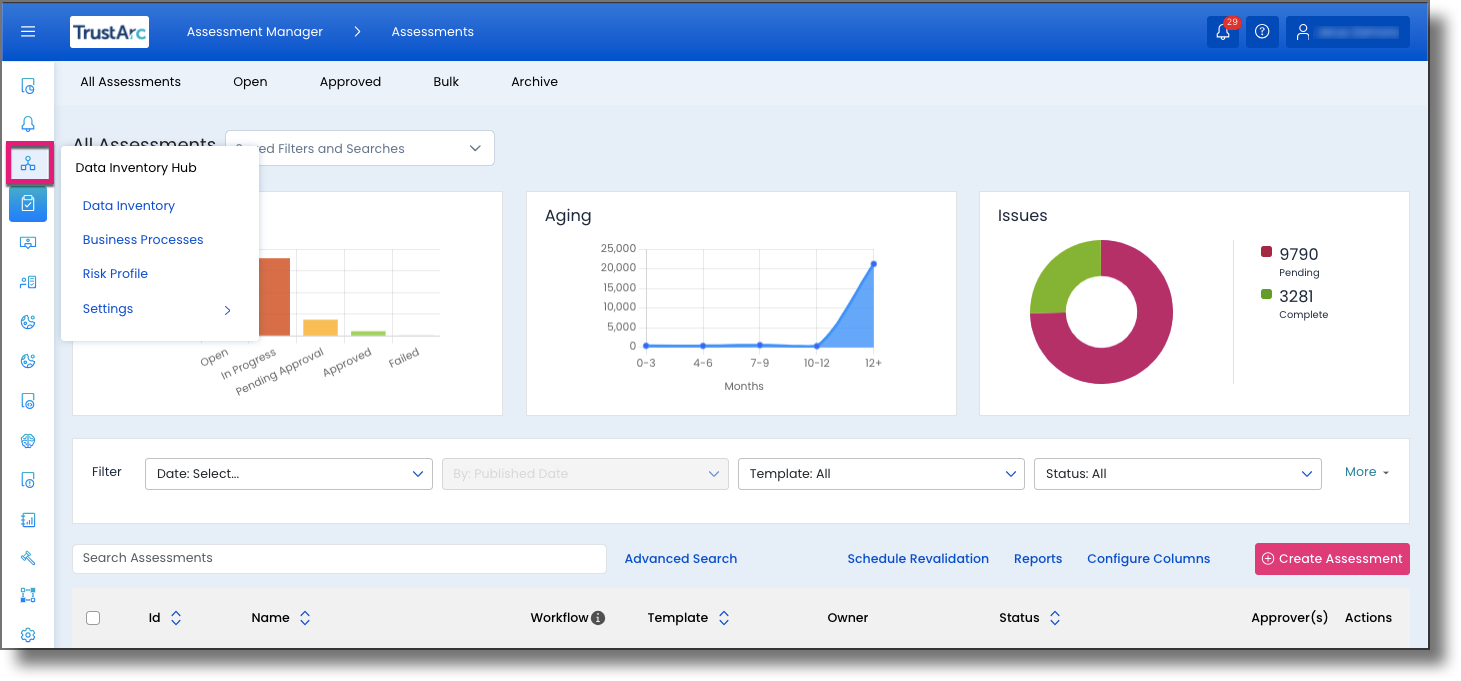Click the sidebar bell alerts icon
This screenshot has width=1461, height=681.
[x=28, y=124]
